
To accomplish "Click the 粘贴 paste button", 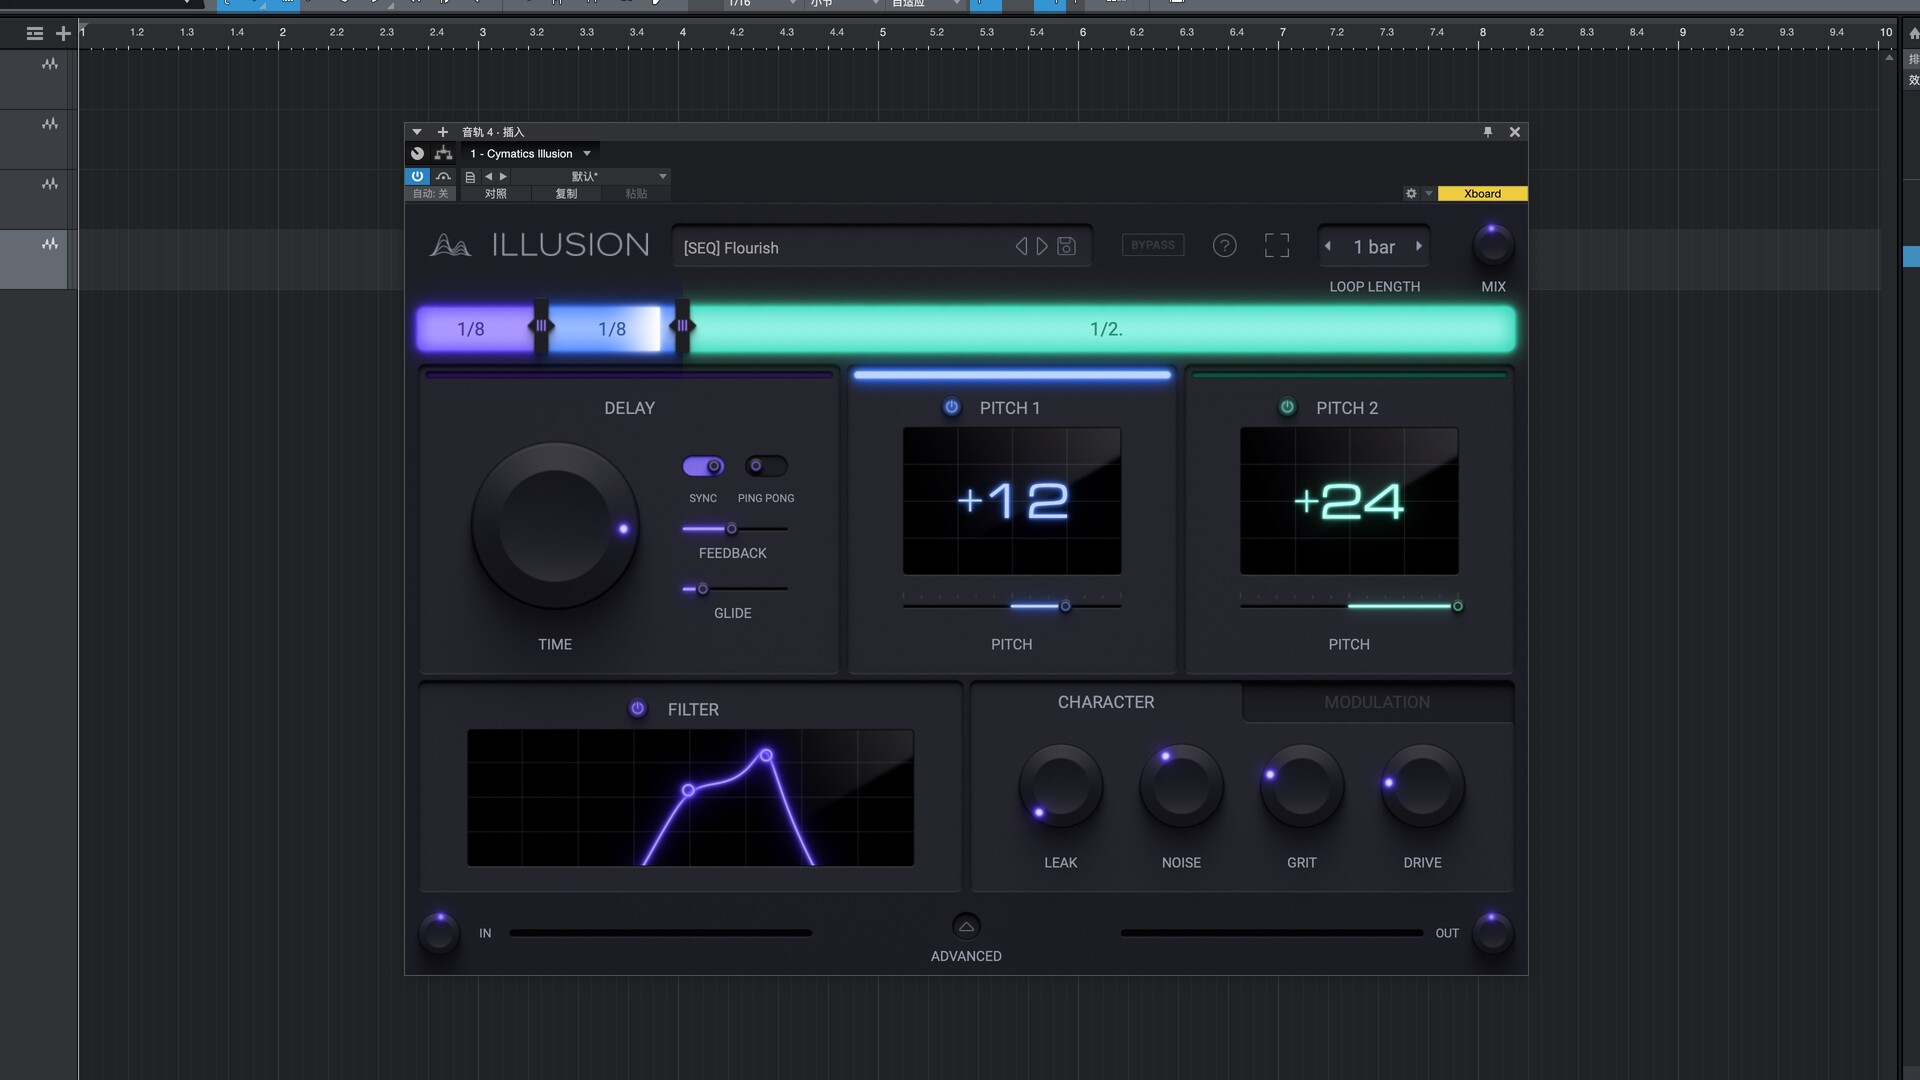I will coord(636,194).
